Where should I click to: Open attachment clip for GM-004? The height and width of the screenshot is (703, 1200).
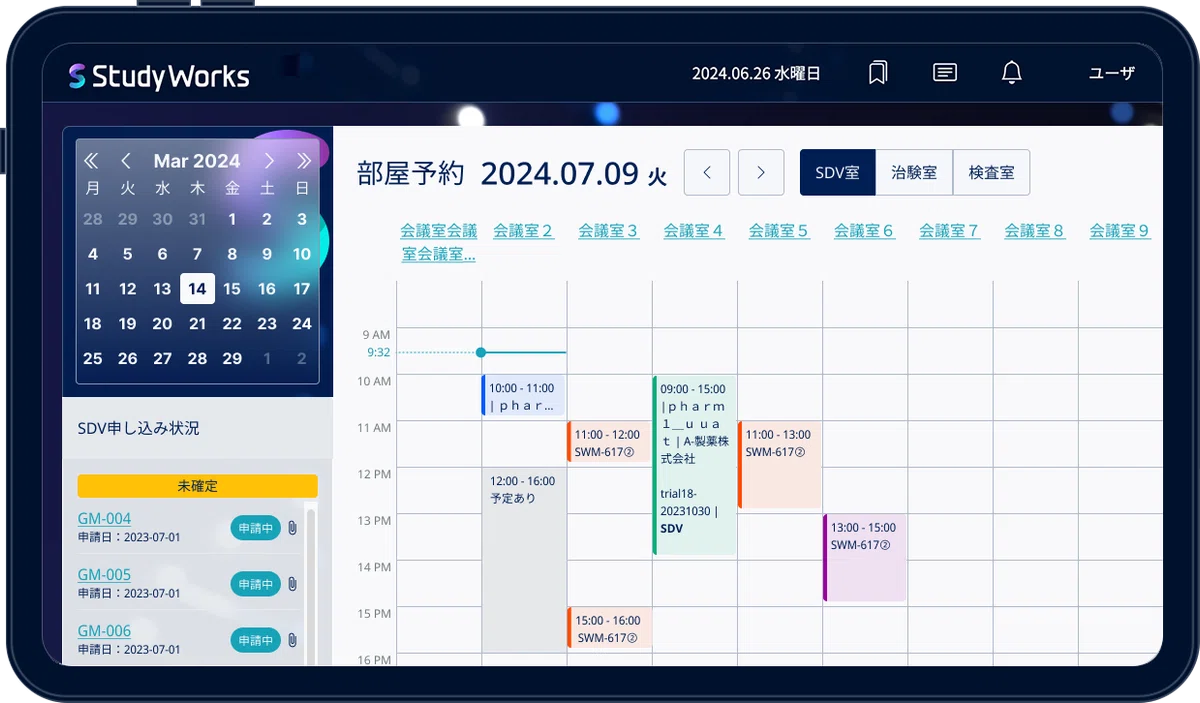click(x=293, y=527)
